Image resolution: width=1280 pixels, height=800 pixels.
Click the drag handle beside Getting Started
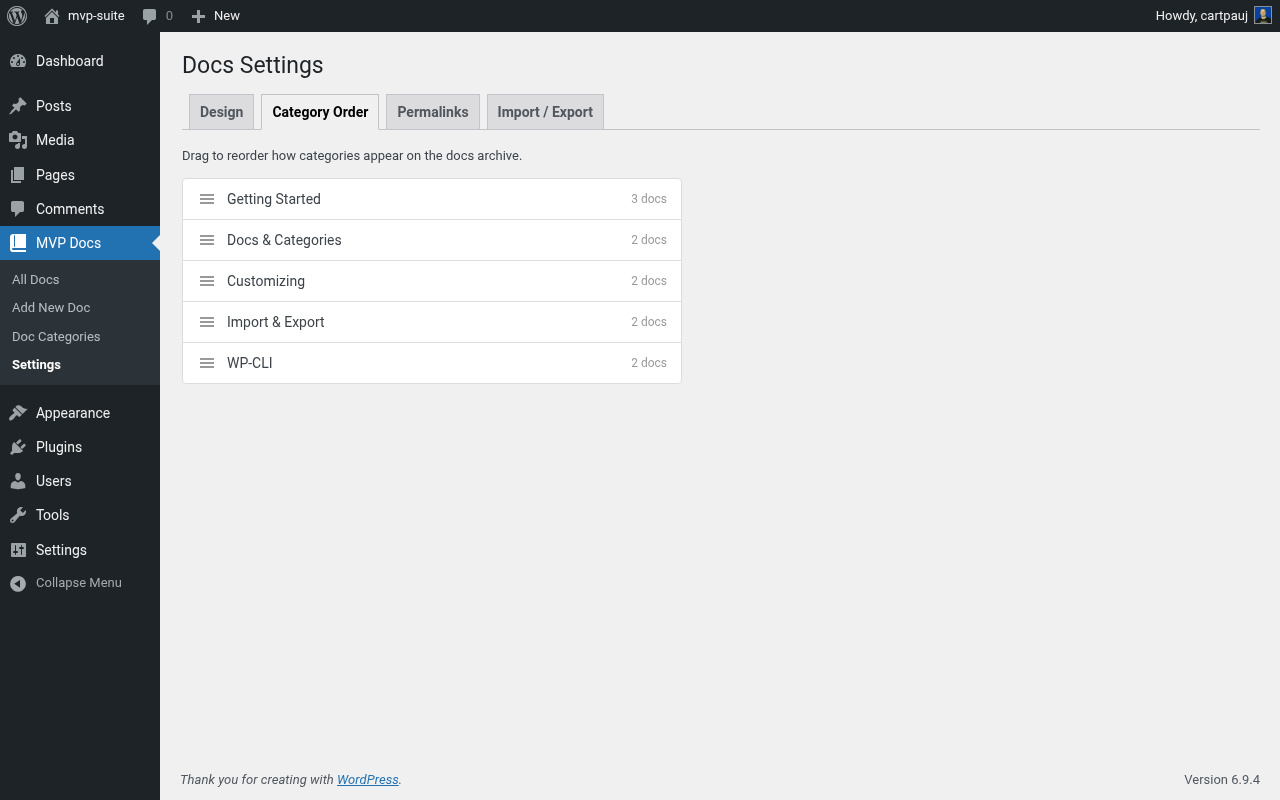click(x=207, y=198)
